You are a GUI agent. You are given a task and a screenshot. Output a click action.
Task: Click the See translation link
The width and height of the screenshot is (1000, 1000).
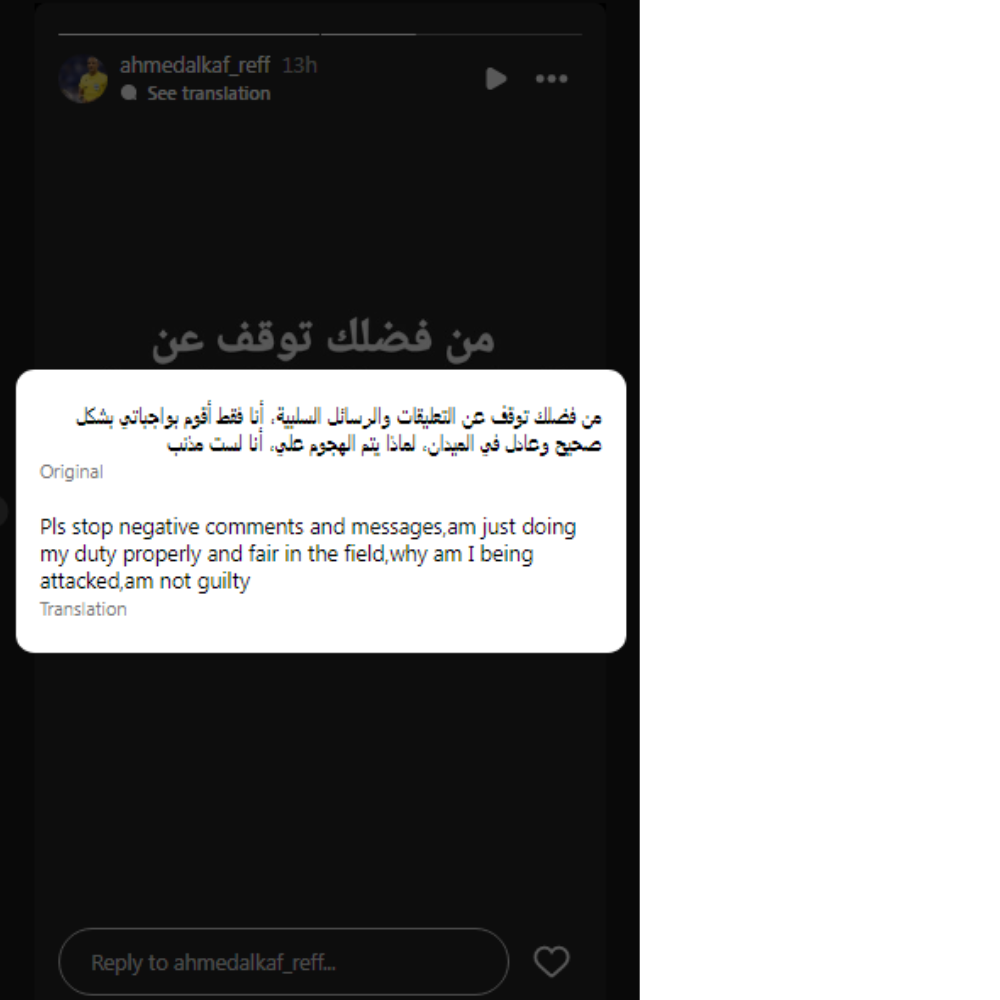pos(209,93)
